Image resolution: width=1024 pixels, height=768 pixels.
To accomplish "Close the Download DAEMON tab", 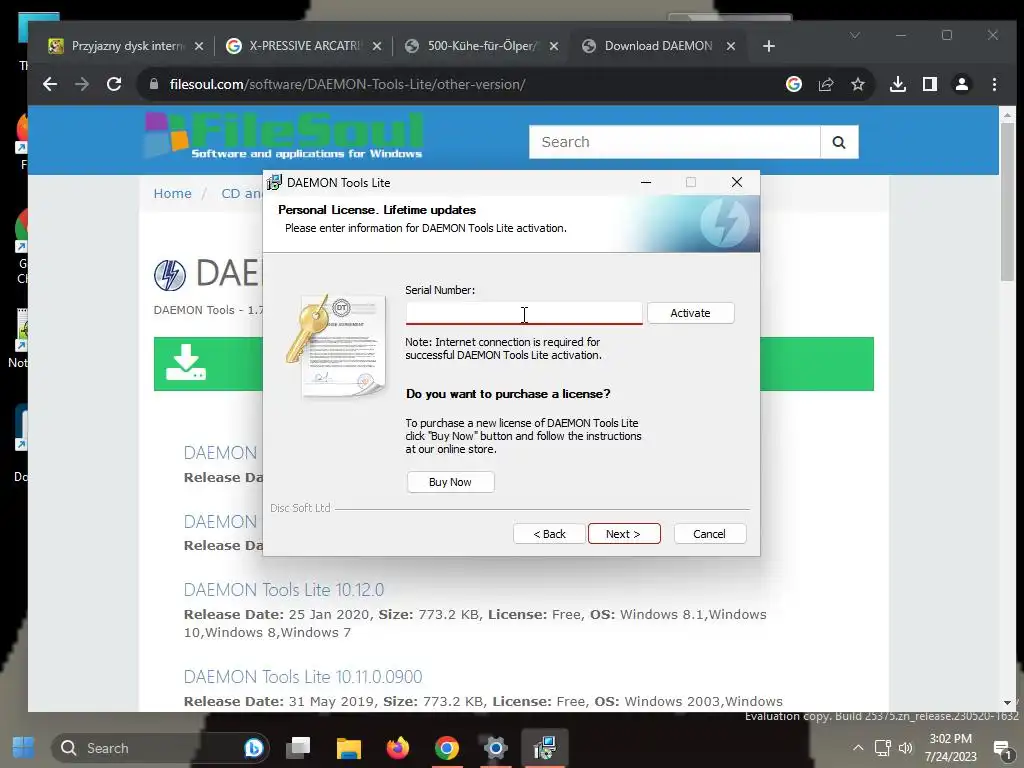I will point(731,46).
